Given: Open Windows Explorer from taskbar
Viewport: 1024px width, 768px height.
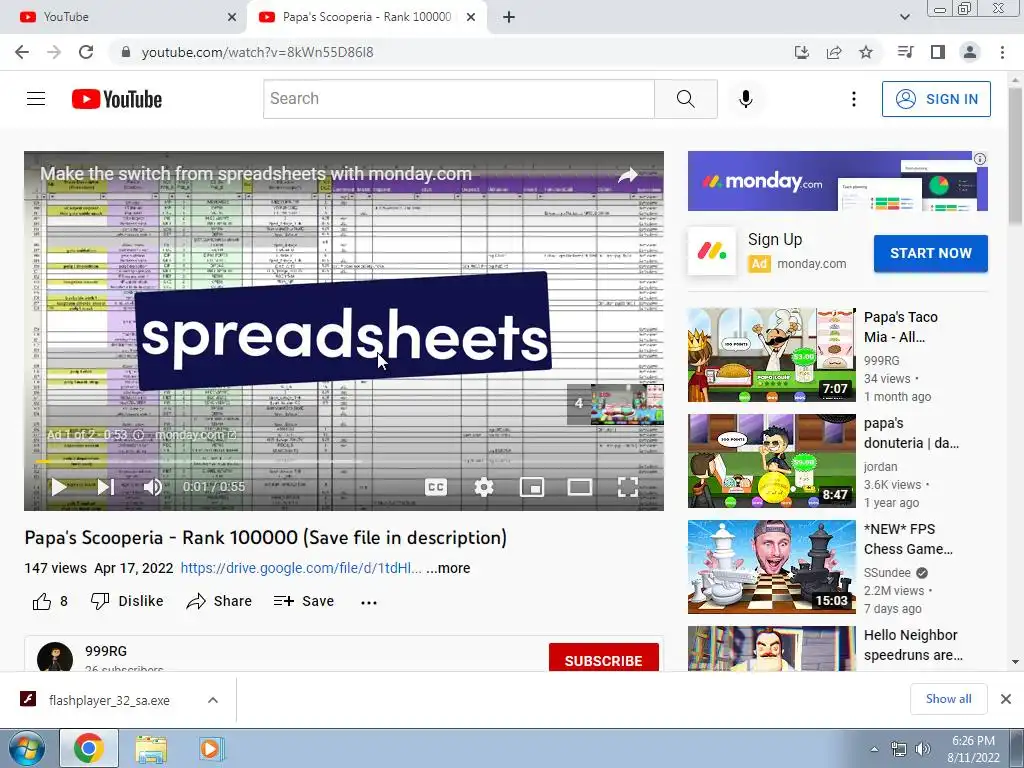Looking at the screenshot, I should (x=151, y=748).
